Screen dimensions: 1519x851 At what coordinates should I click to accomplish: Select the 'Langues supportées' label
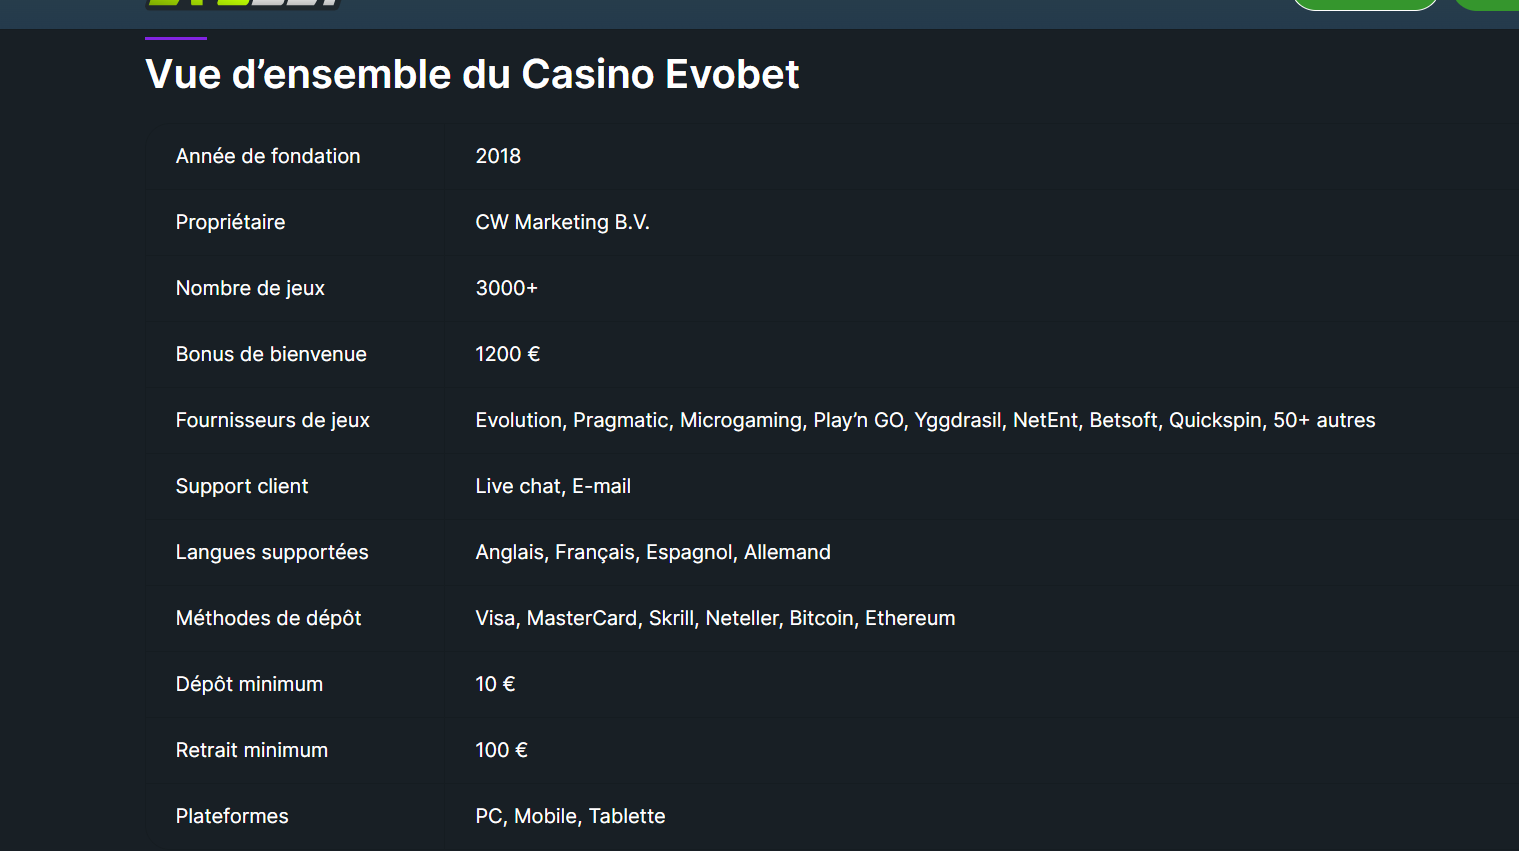(x=272, y=552)
